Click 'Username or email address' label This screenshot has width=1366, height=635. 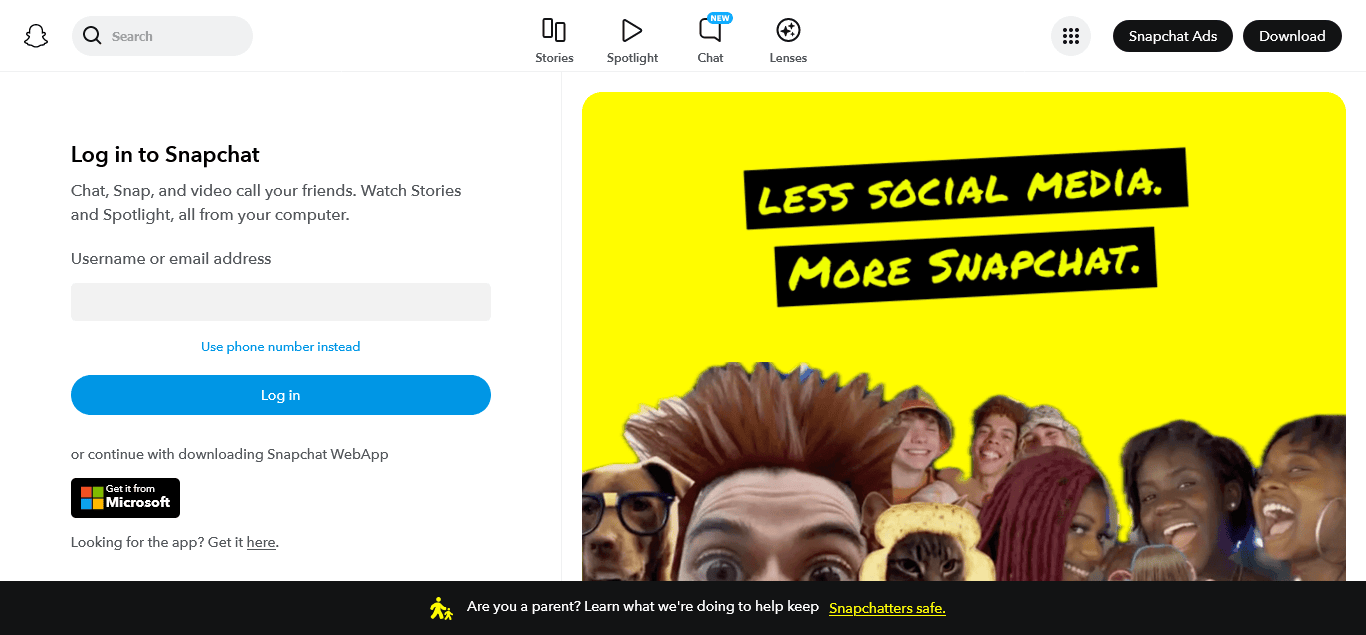tap(171, 258)
